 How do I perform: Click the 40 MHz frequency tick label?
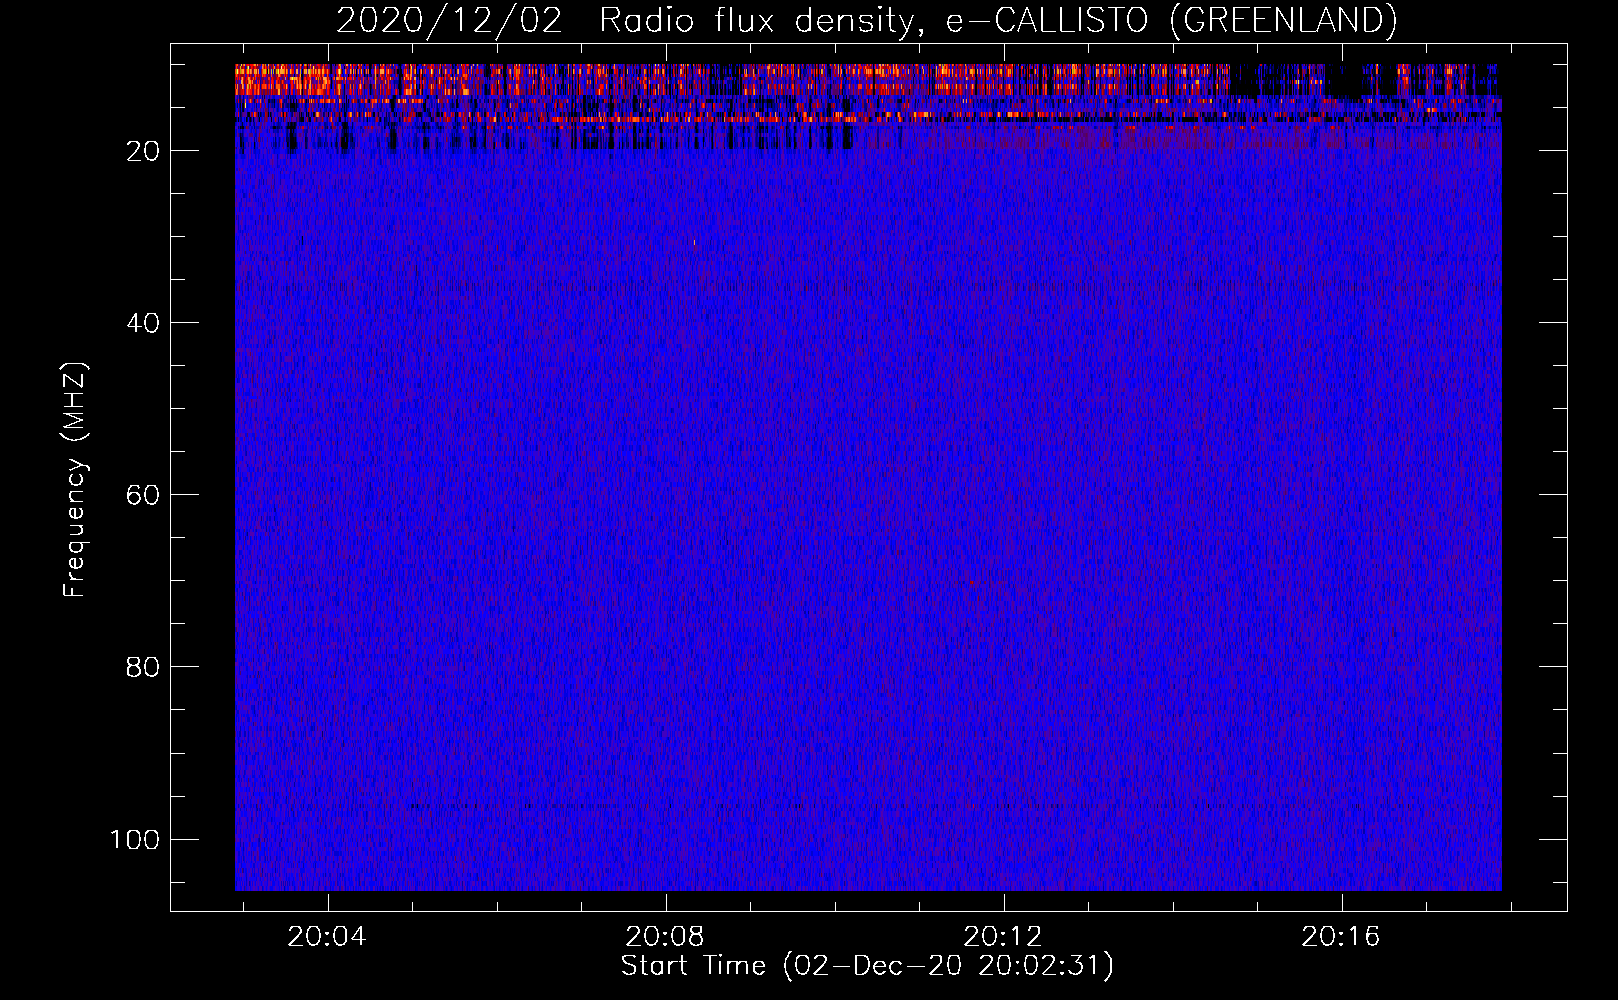tap(143, 323)
